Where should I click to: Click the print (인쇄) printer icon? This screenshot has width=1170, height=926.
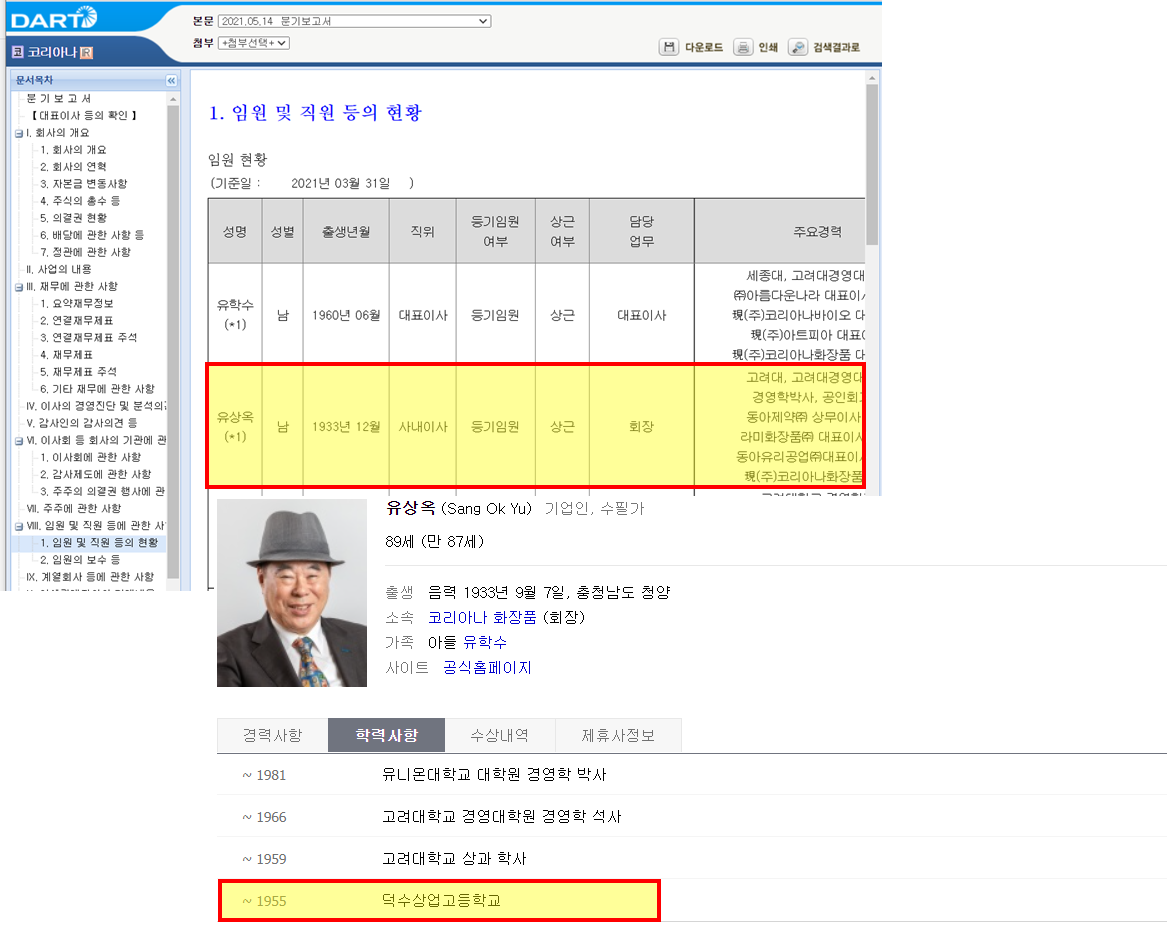(x=742, y=47)
